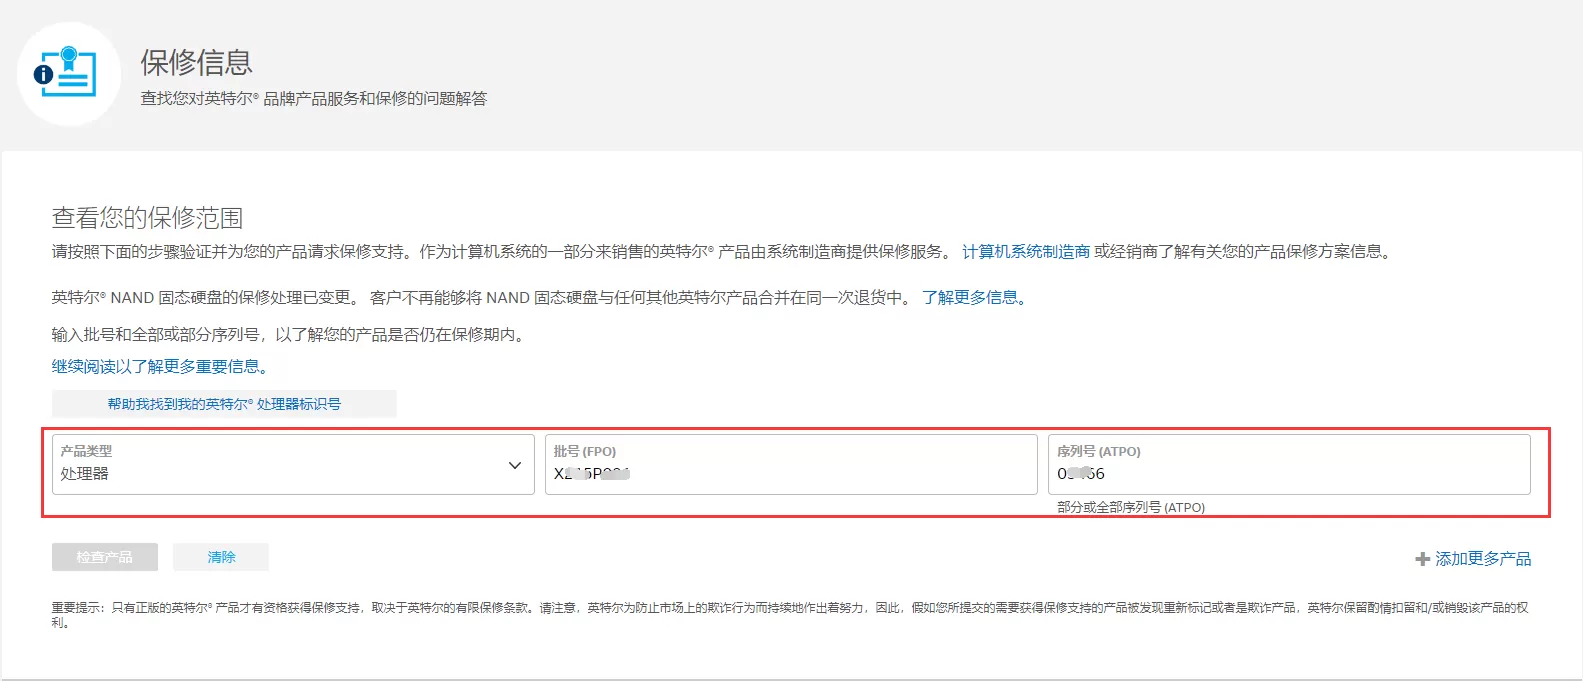Viewport: 1583px width, 681px height.
Task: Select the 重要提示 disclaimer paragraph
Action: tap(790, 614)
